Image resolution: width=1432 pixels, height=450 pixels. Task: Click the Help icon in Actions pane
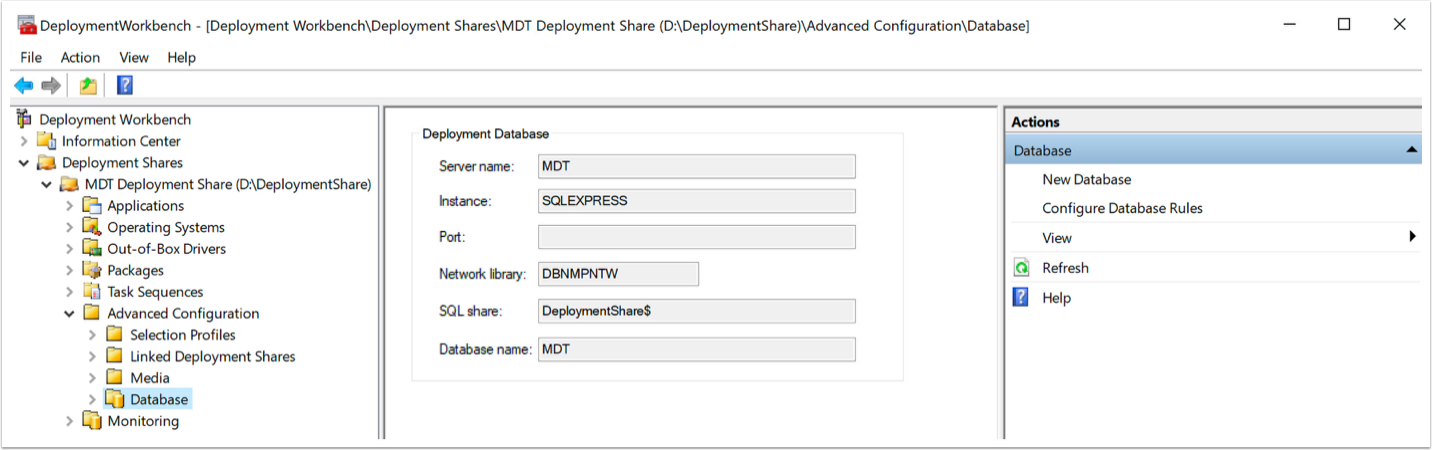point(1021,297)
